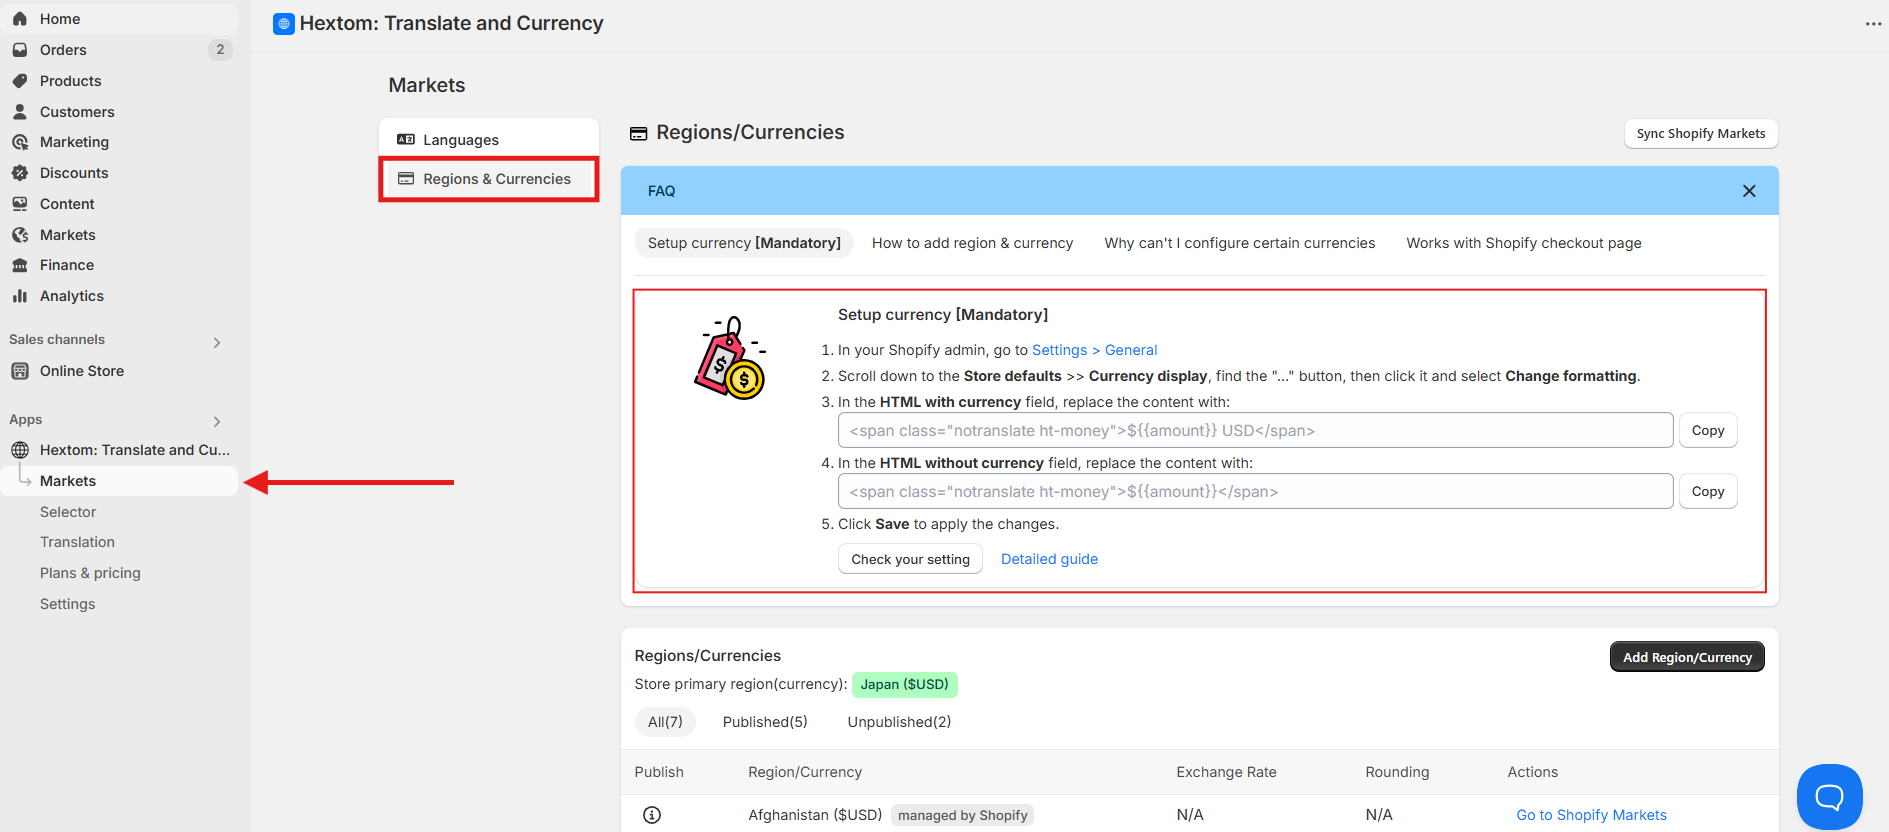The height and width of the screenshot is (832, 1889).
Task: Open the Setup currency [Mandatory] tab
Action: (744, 243)
